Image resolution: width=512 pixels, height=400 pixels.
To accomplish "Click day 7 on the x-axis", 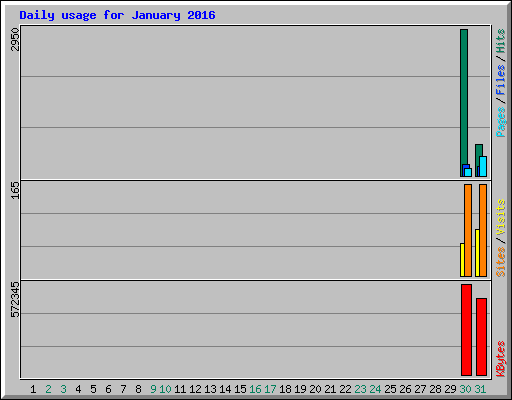I will (x=123, y=389).
